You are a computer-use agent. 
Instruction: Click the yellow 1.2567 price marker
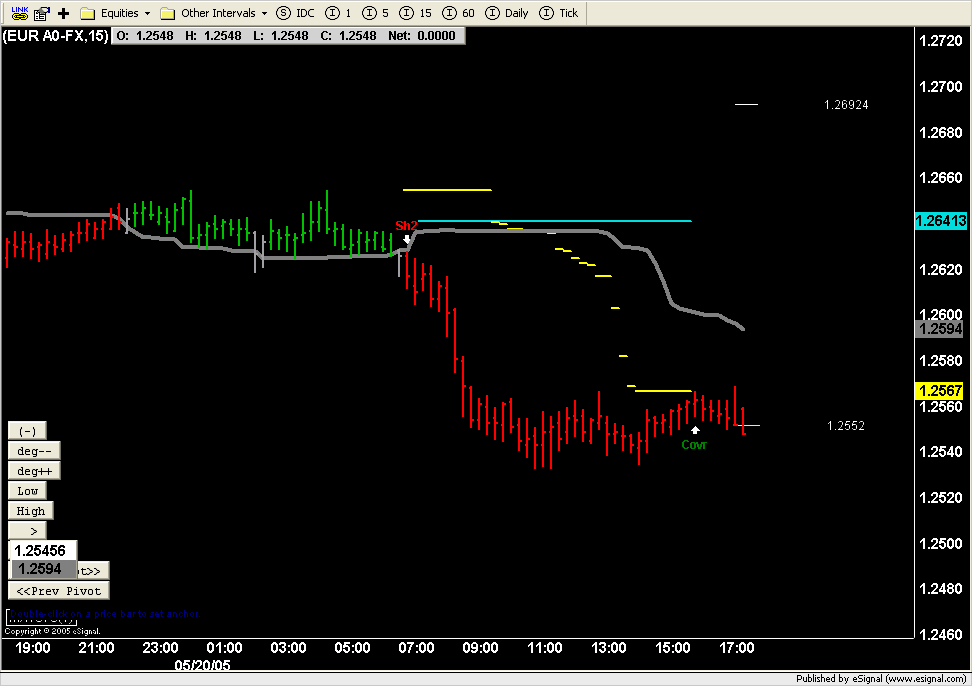pyautogui.click(x=940, y=390)
